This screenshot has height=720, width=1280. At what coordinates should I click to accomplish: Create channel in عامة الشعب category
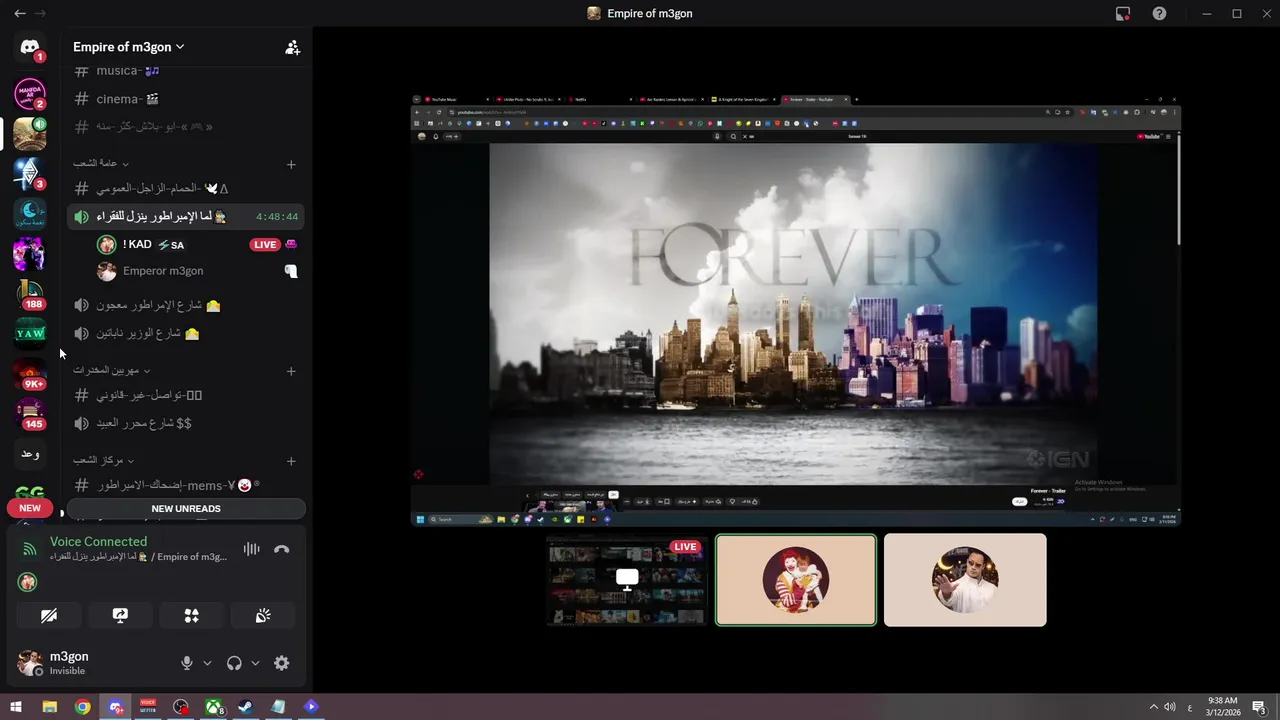(x=291, y=164)
